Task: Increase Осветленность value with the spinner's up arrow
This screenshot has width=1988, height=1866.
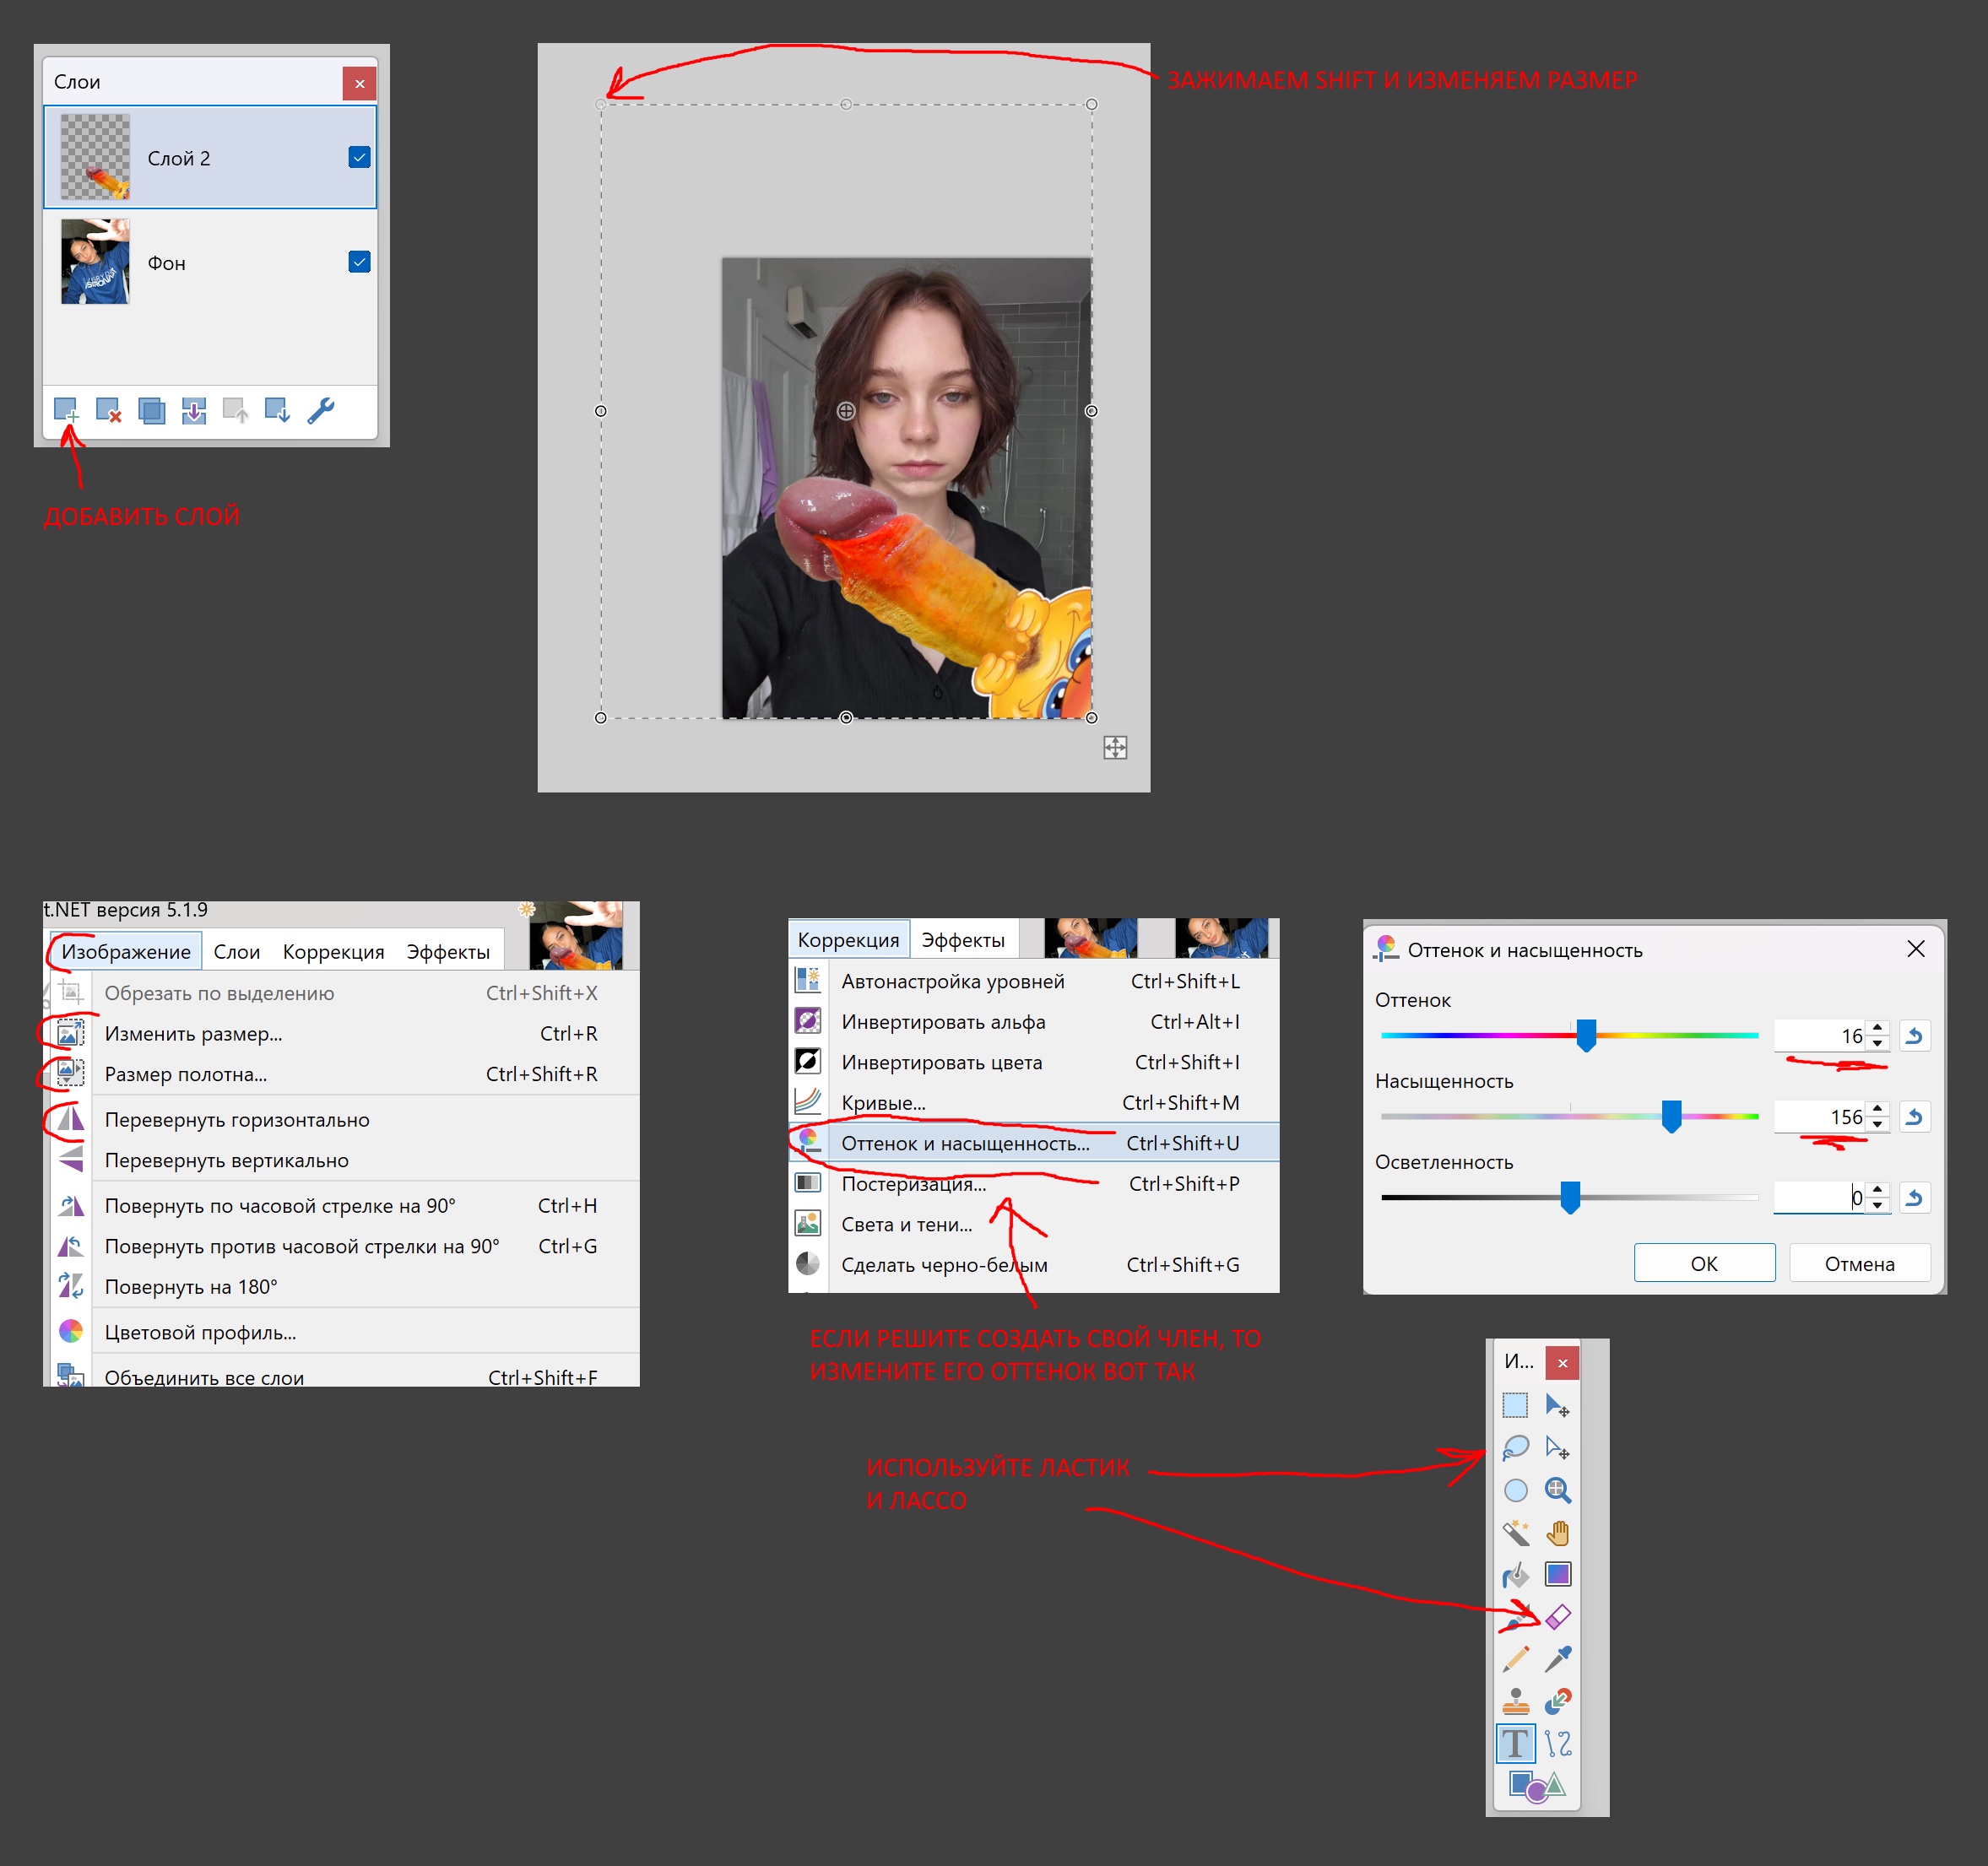Action: click(x=1878, y=1190)
